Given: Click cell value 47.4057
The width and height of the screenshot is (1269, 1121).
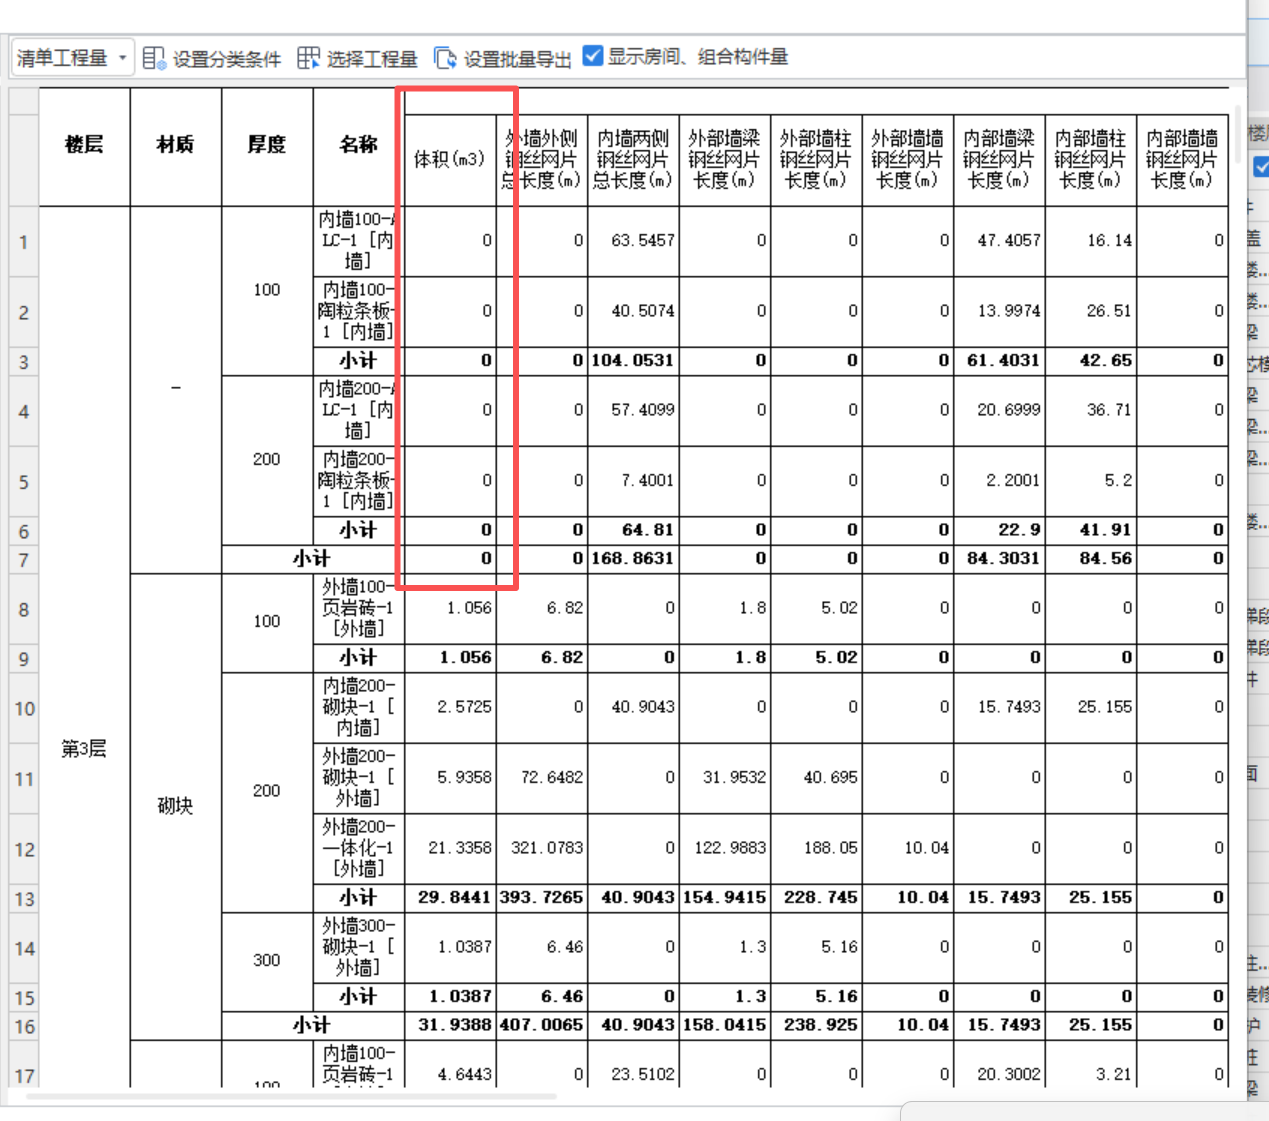Looking at the screenshot, I should (x=1009, y=241).
